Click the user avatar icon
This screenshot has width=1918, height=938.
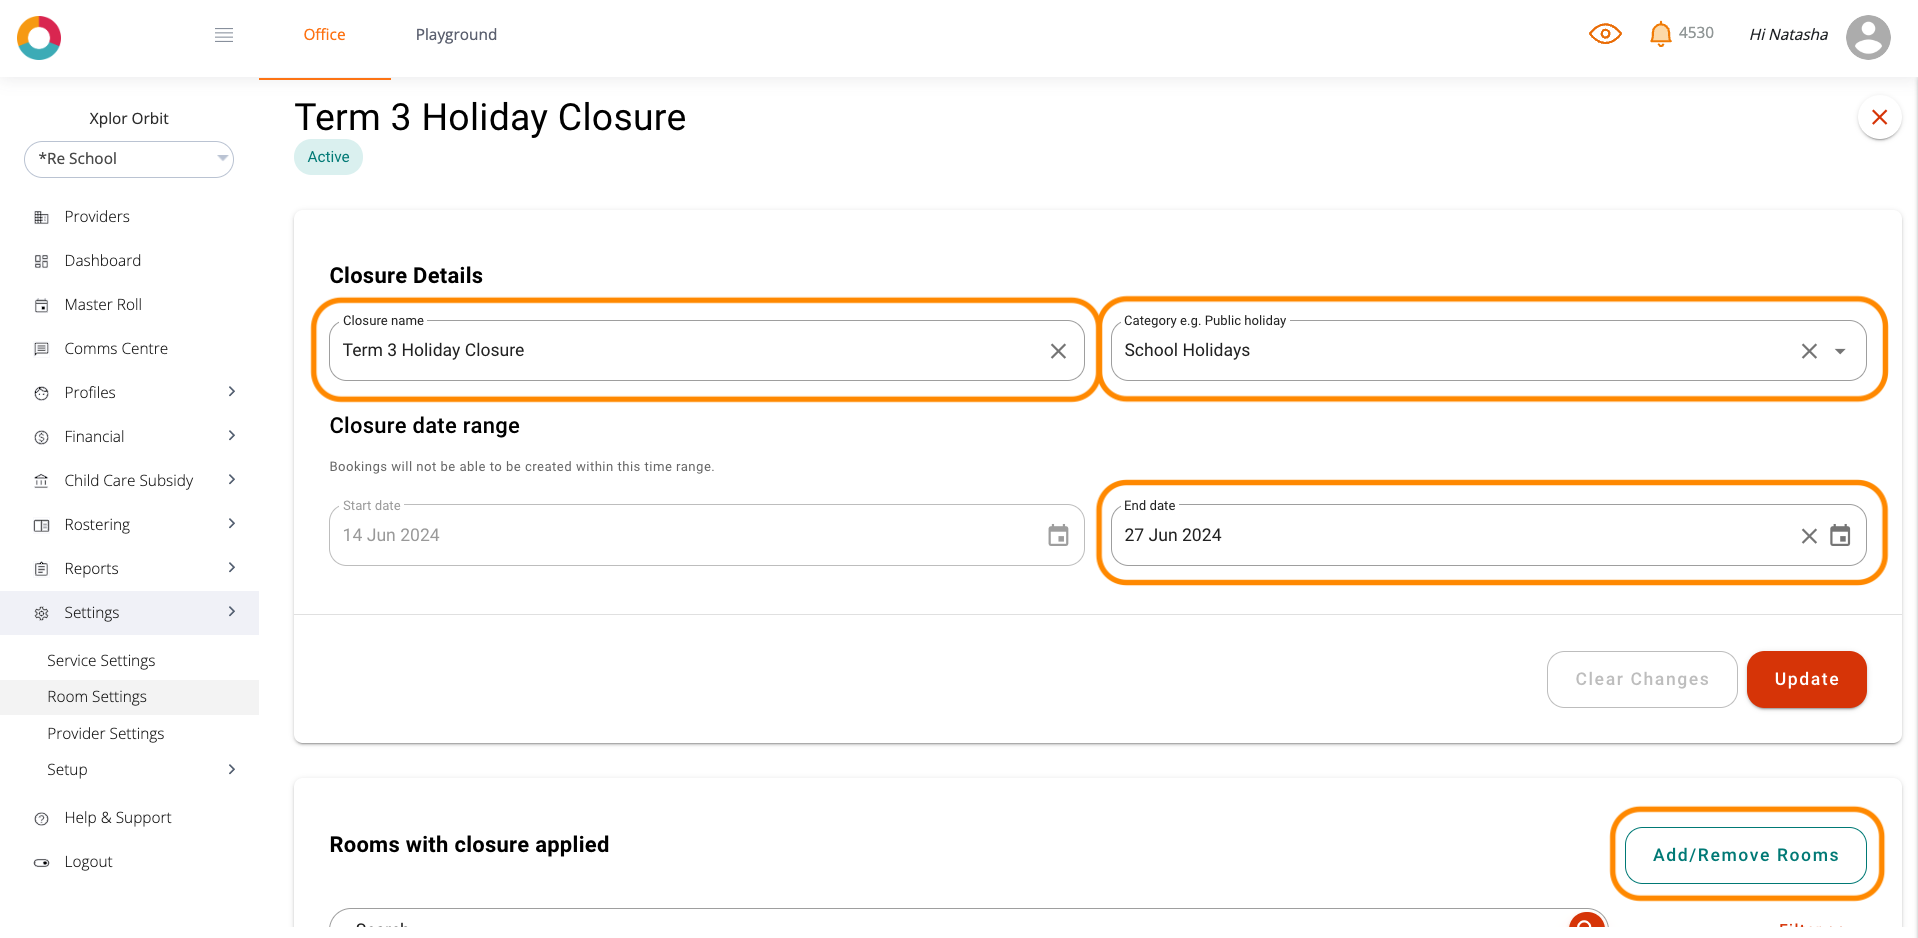point(1867,37)
